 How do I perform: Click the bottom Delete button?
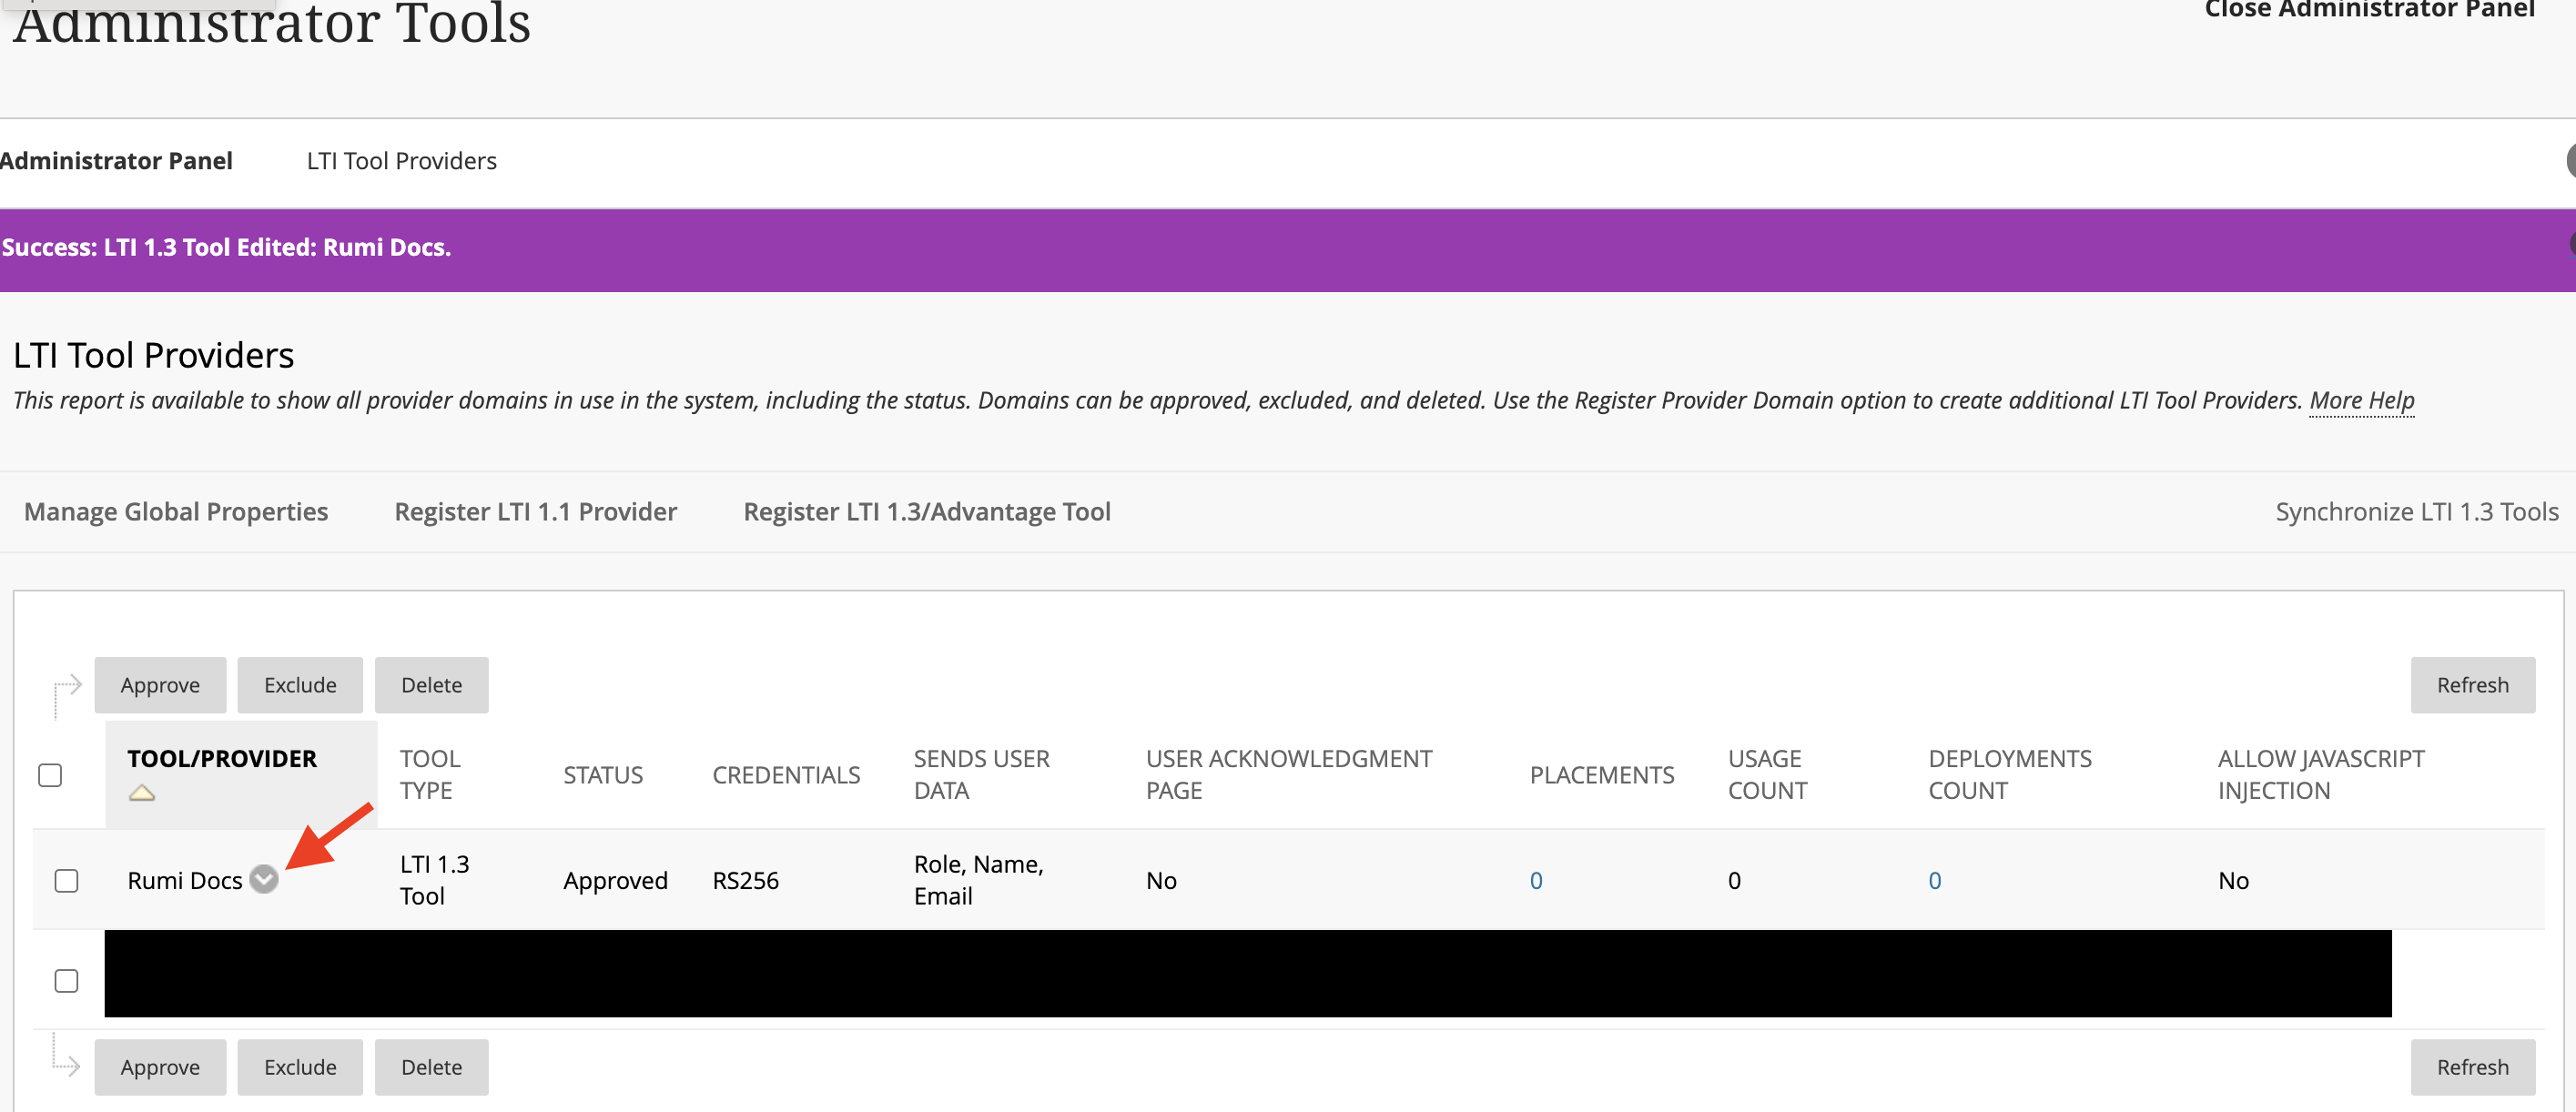pyautogui.click(x=431, y=1066)
